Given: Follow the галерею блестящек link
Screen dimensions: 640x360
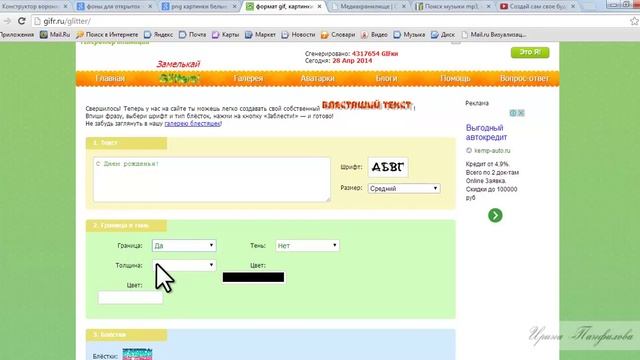Looking at the screenshot, I should point(192,123).
